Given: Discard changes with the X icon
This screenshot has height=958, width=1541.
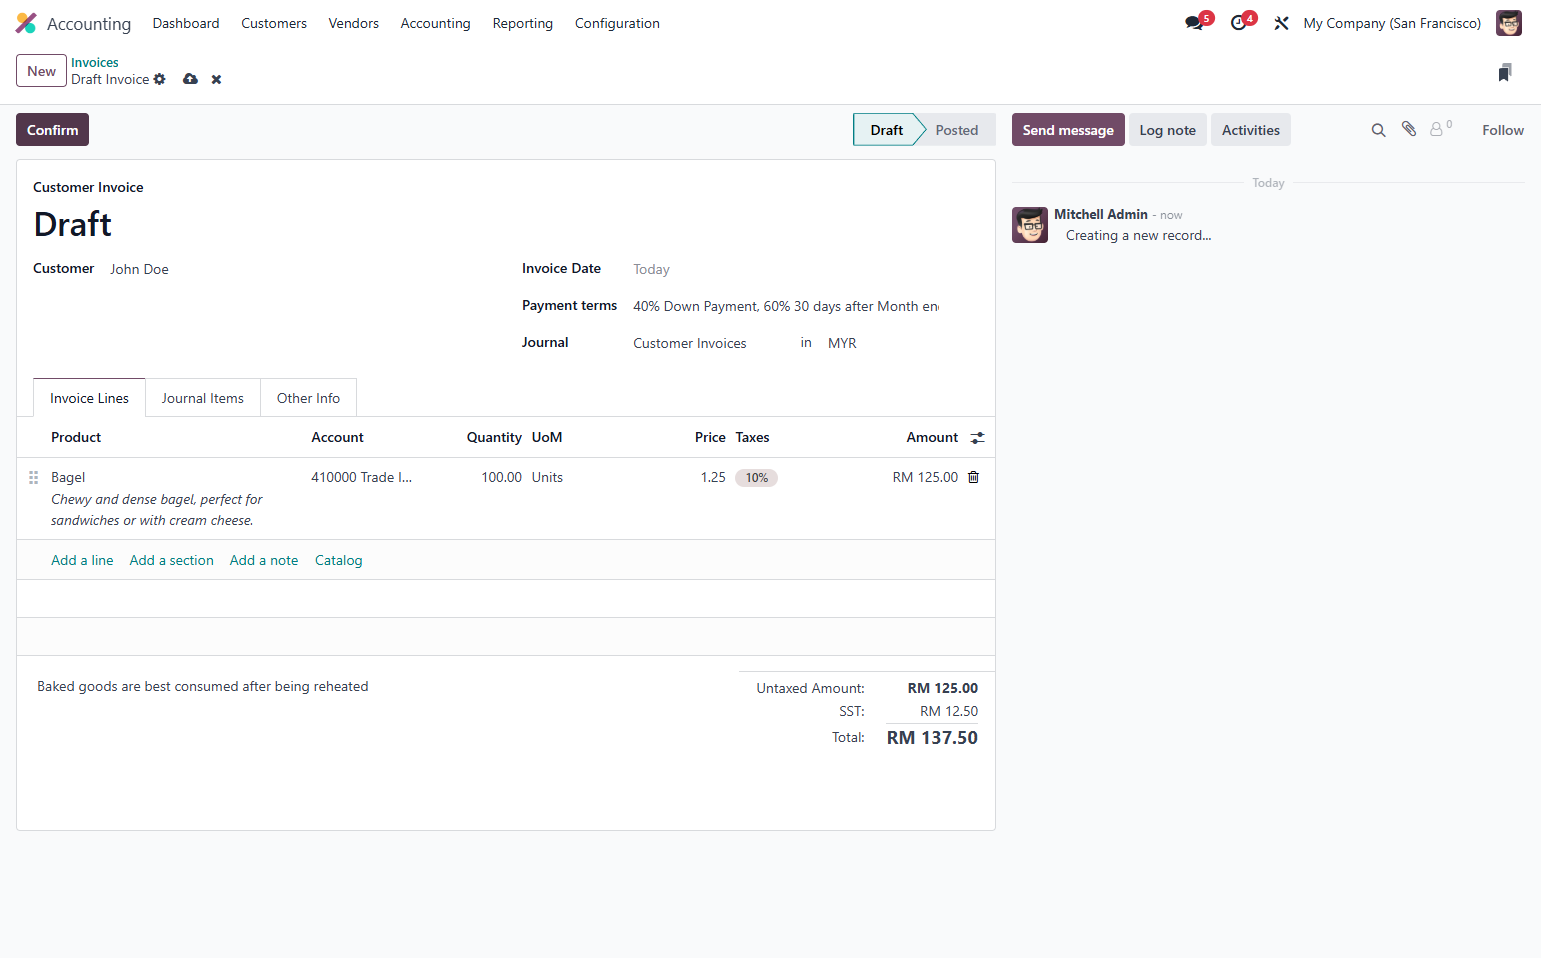Looking at the screenshot, I should pyautogui.click(x=216, y=79).
